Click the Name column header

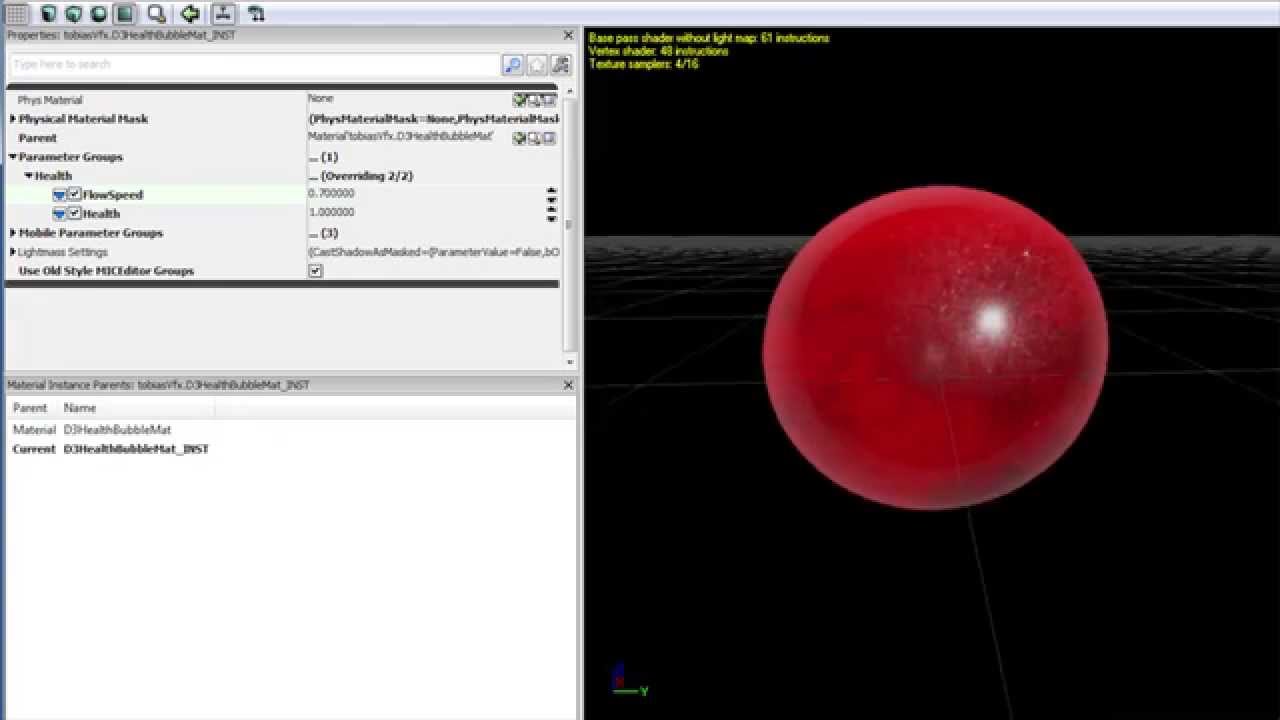[80, 408]
